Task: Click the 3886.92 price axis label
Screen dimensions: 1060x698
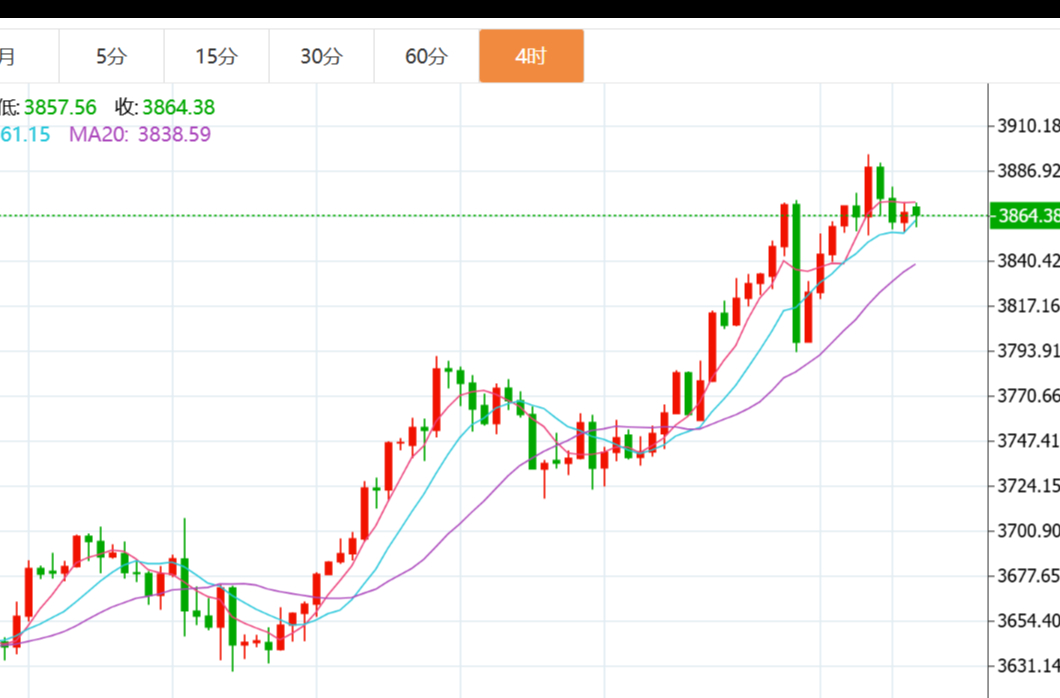Action: point(1028,171)
